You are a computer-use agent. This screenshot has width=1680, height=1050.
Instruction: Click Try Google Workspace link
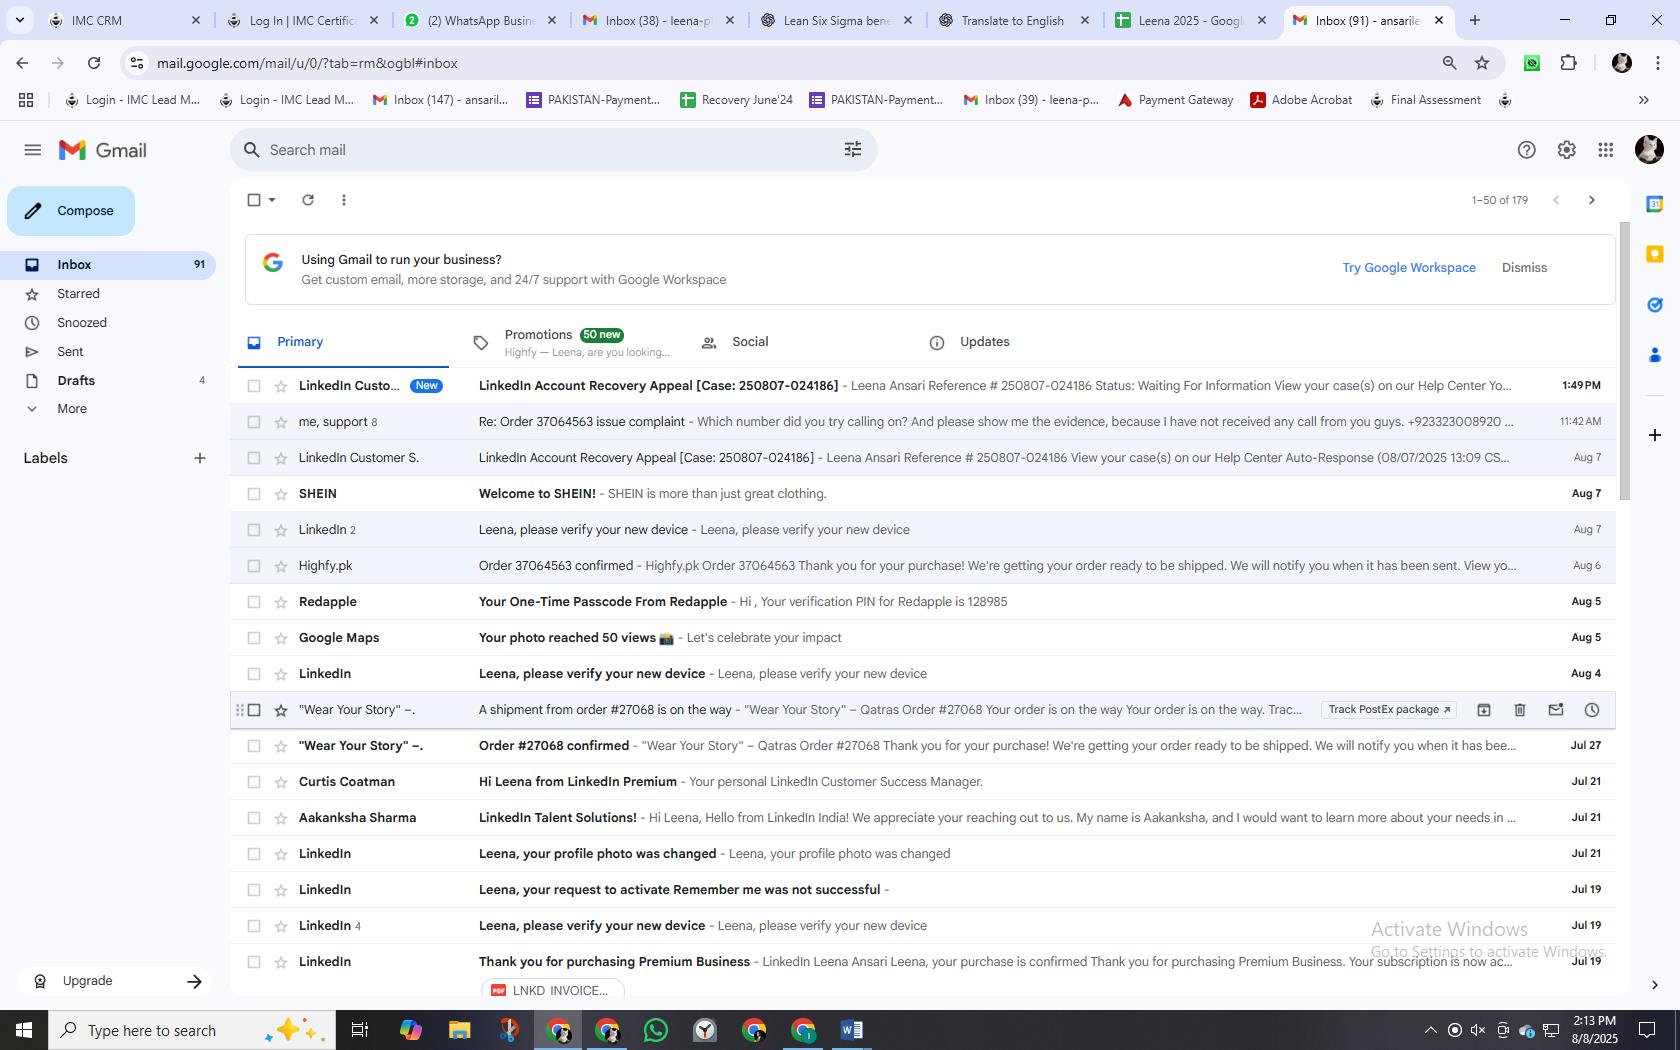pos(1409,268)
